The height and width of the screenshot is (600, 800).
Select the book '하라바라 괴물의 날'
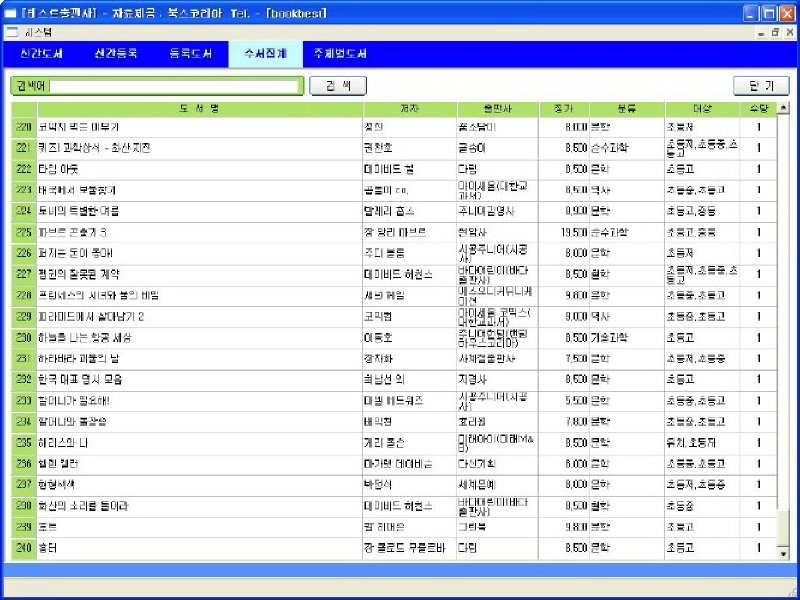(199, 359)
